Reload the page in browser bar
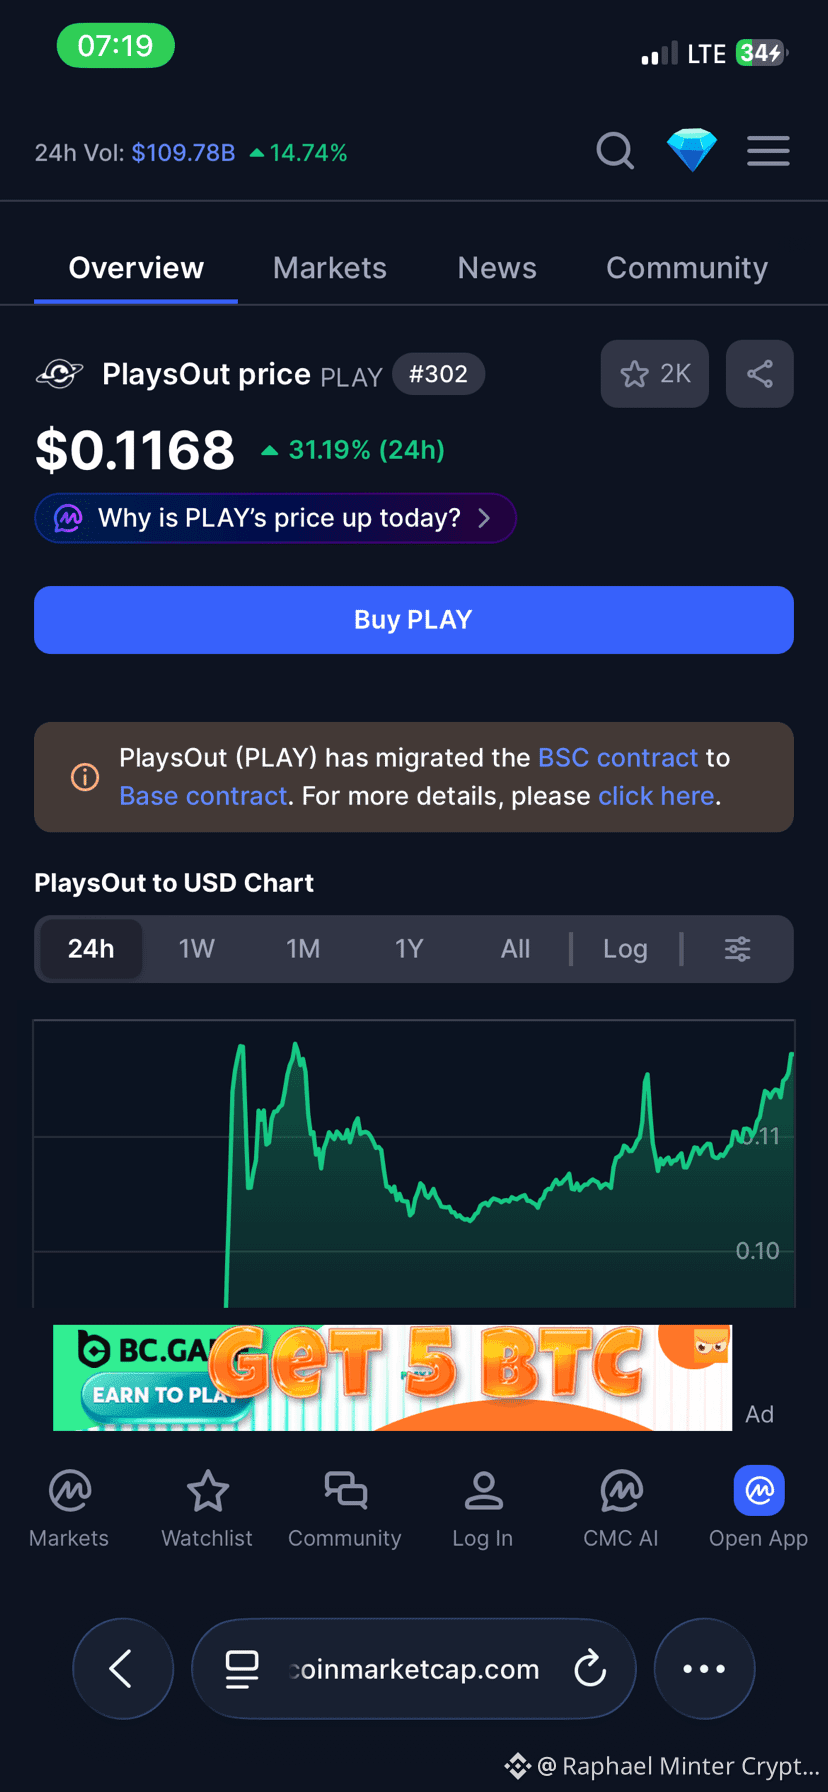 coord(590,1668)
